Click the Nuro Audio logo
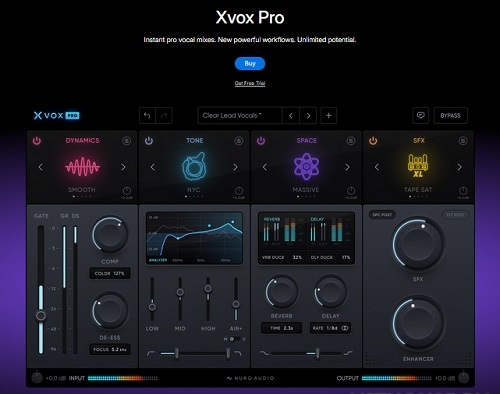Image resolution: width=500 pixels, height=394 pixels. (x=250, y=378)
